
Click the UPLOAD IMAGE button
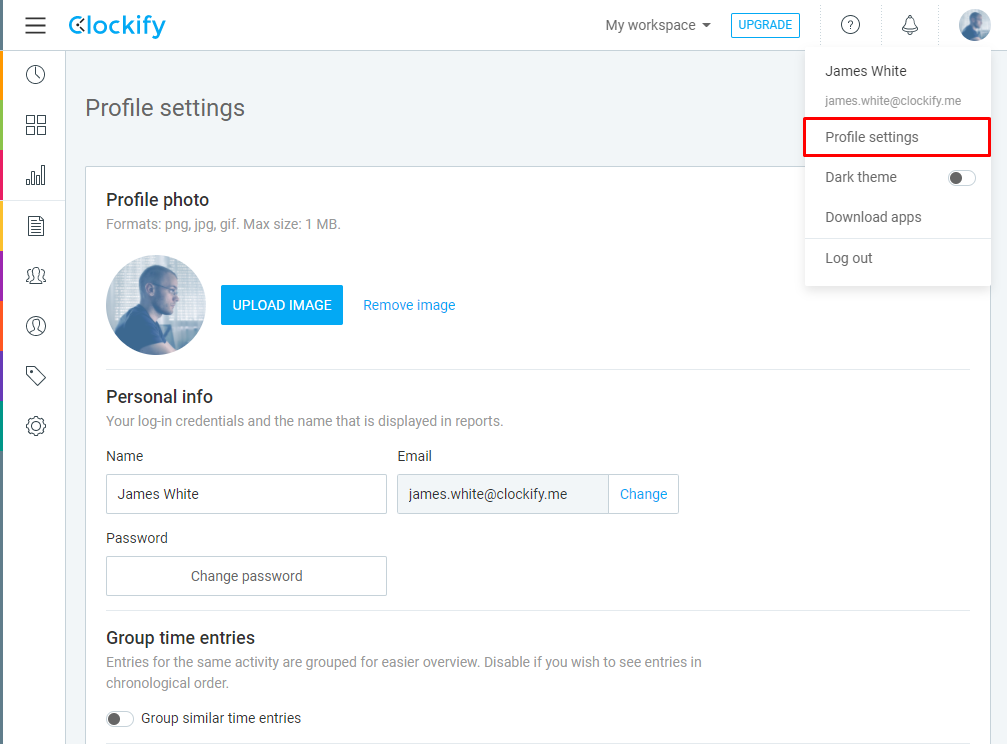coord(282,305)
